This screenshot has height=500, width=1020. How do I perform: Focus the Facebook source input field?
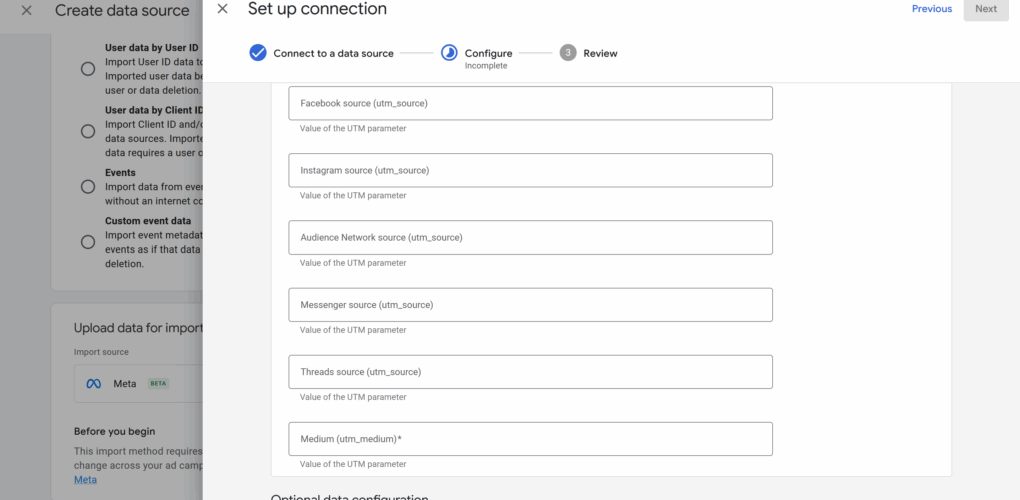click(530, 103)
